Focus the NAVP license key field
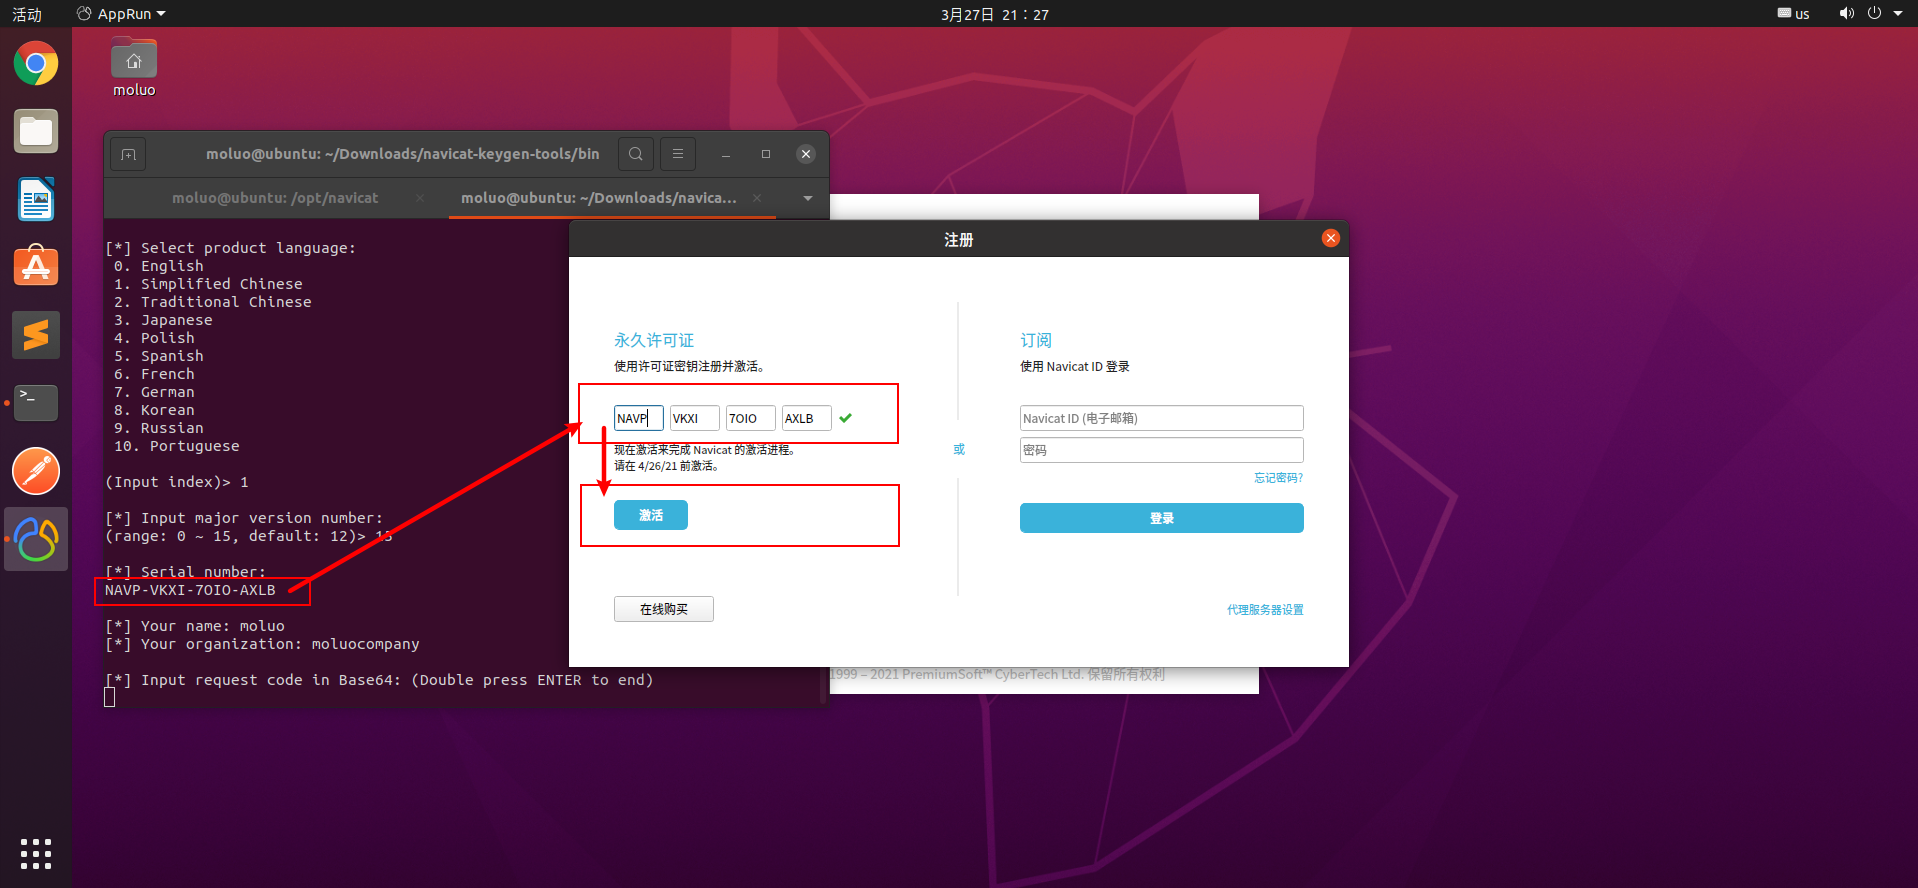1918x888 pixels. [639, 418]
